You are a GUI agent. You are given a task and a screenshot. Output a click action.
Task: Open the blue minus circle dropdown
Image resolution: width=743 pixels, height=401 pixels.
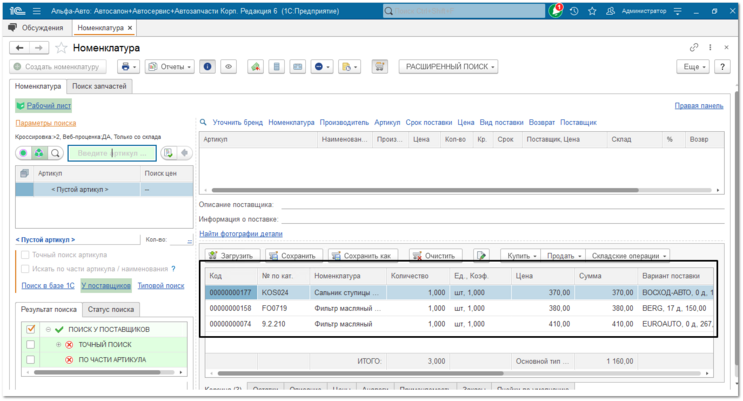322,67
